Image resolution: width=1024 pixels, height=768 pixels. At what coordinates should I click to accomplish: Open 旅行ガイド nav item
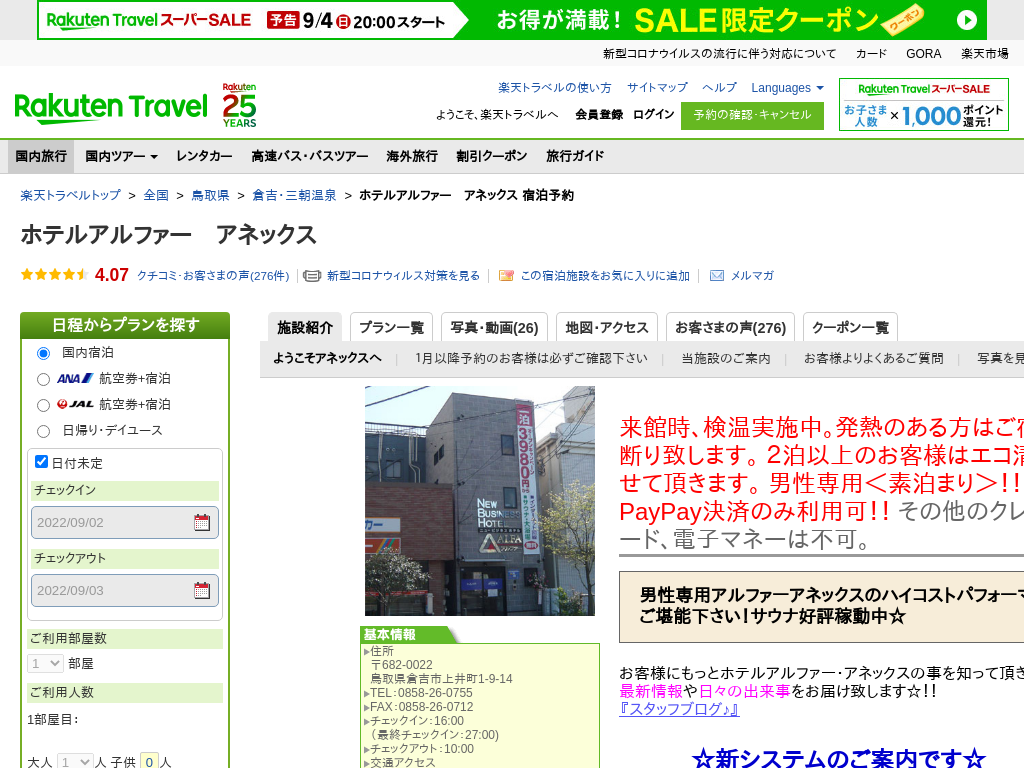575,156
